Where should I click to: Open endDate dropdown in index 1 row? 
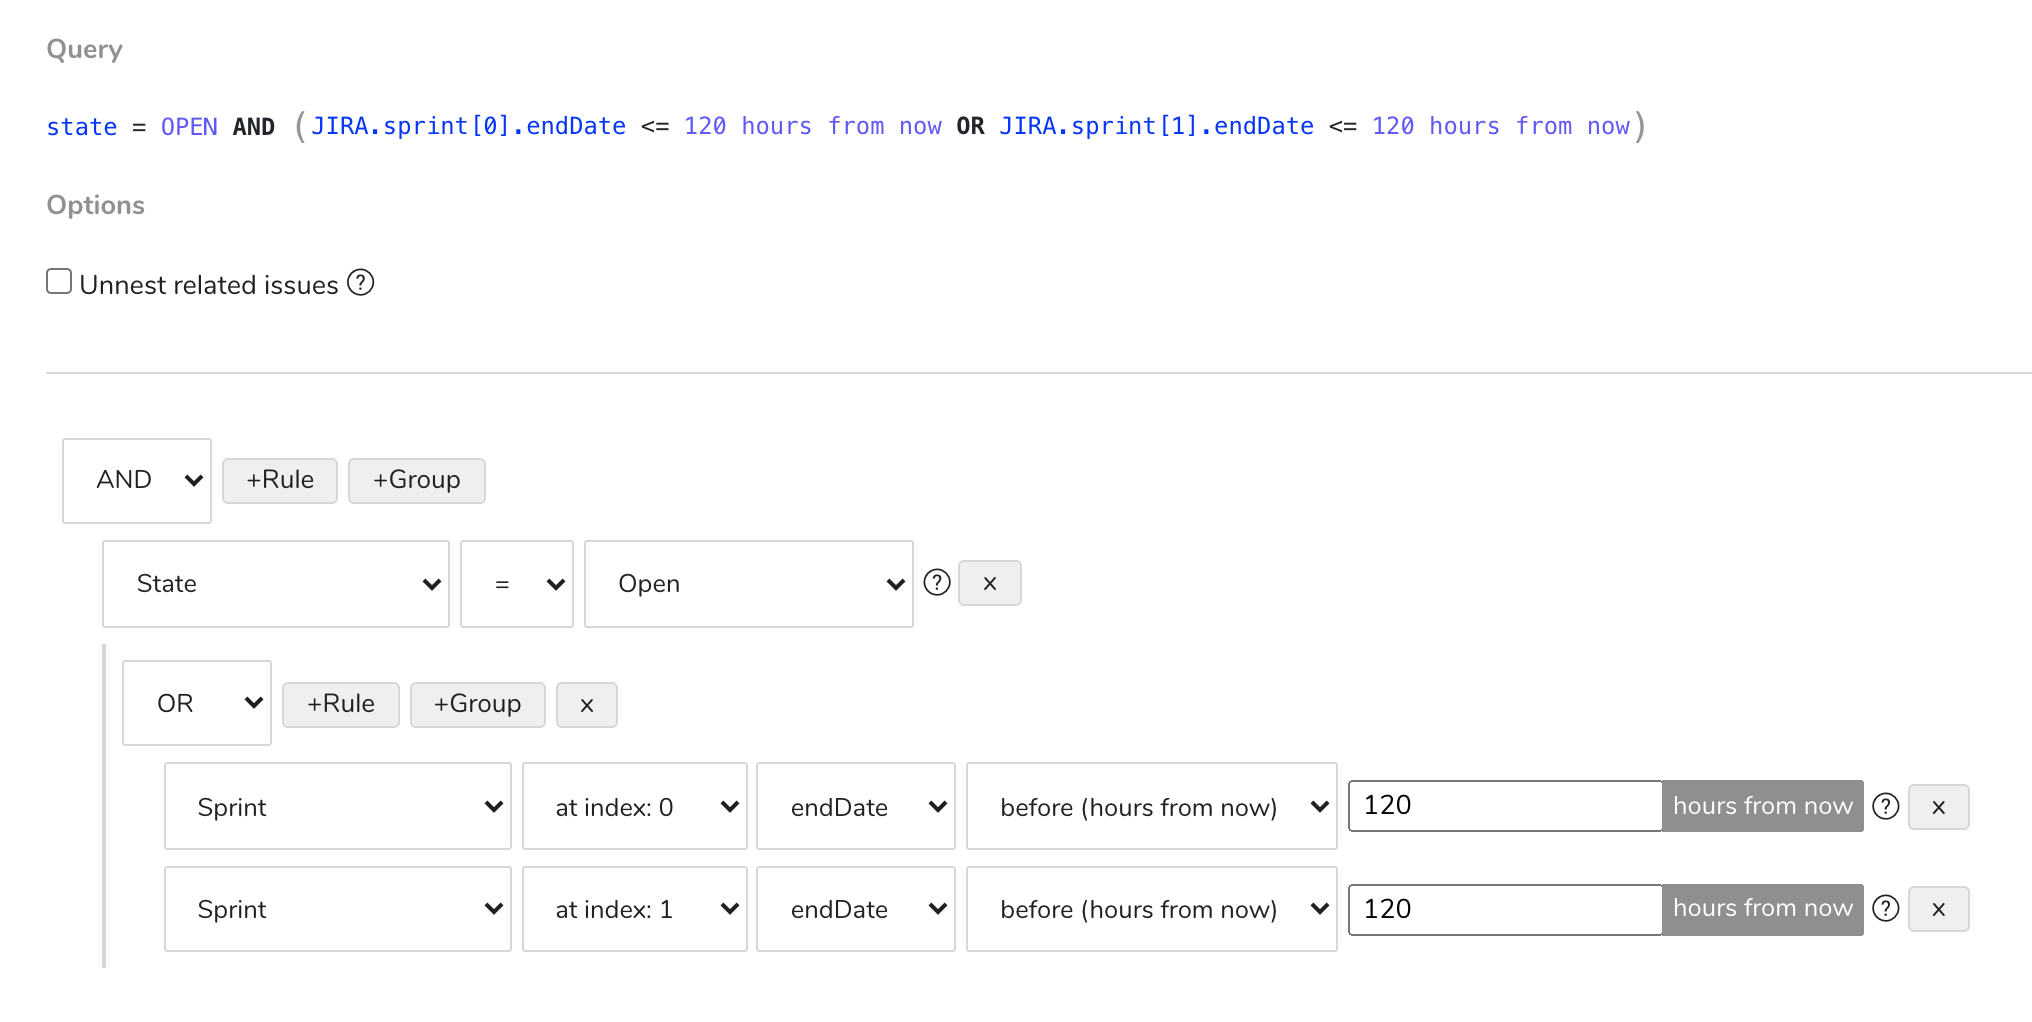tap(856, 909)
